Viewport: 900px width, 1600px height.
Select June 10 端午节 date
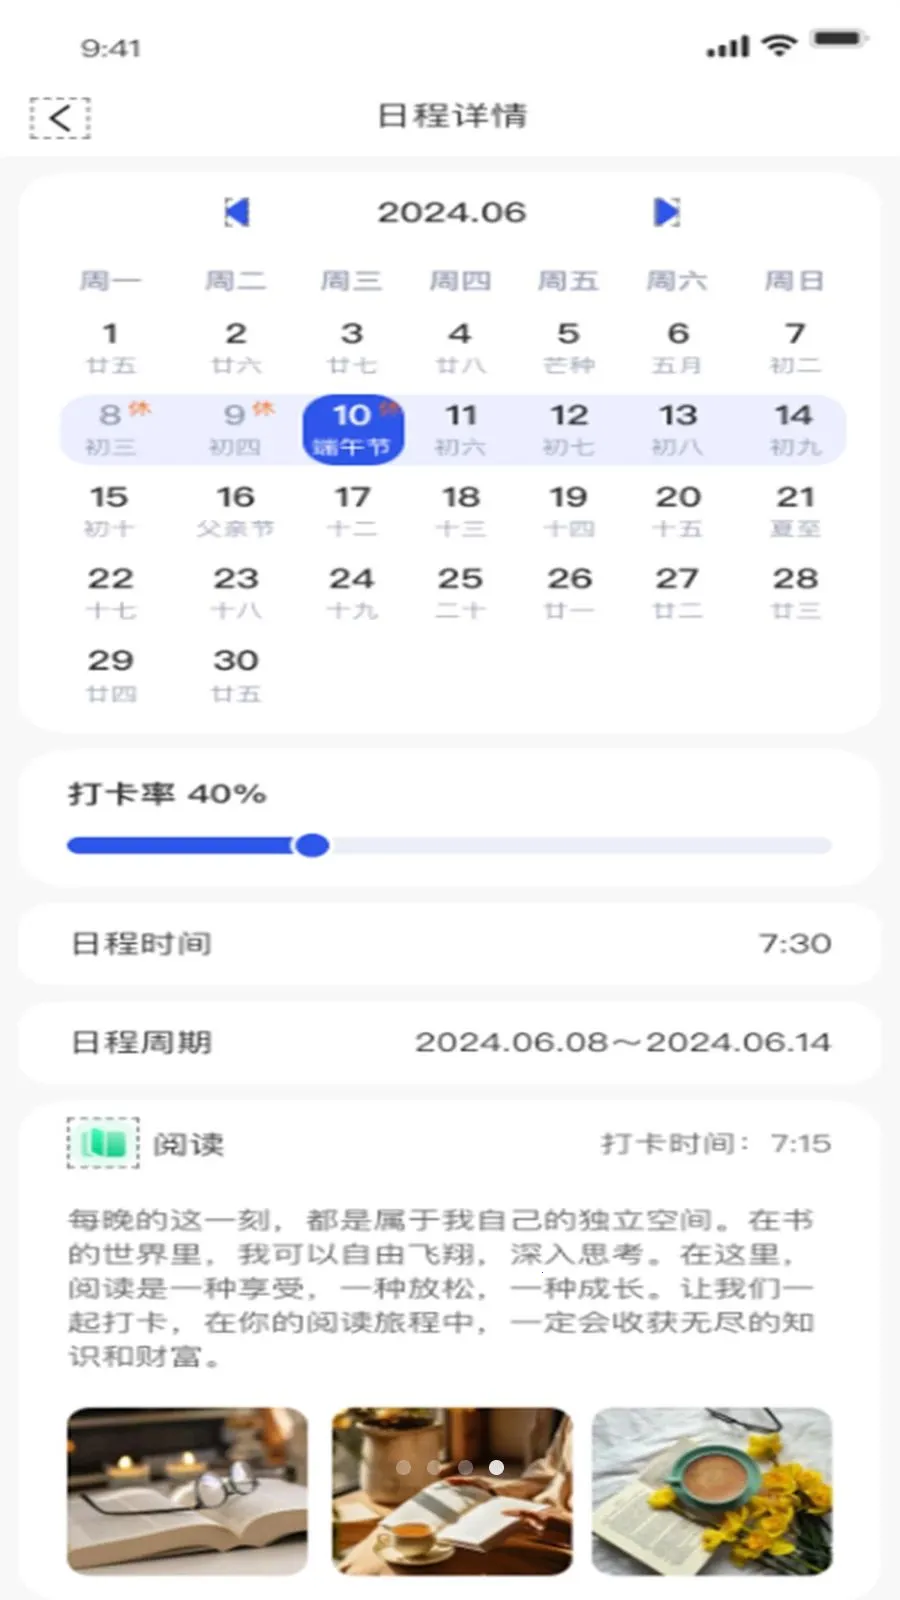(x=353, y=429)
